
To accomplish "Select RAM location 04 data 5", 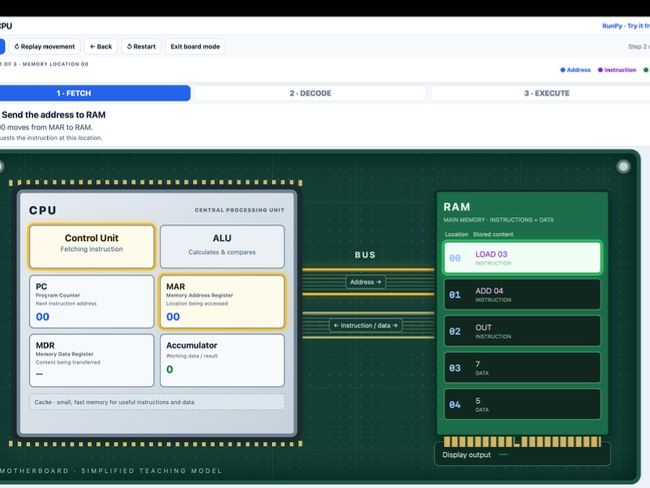I will tap(522, 404).
